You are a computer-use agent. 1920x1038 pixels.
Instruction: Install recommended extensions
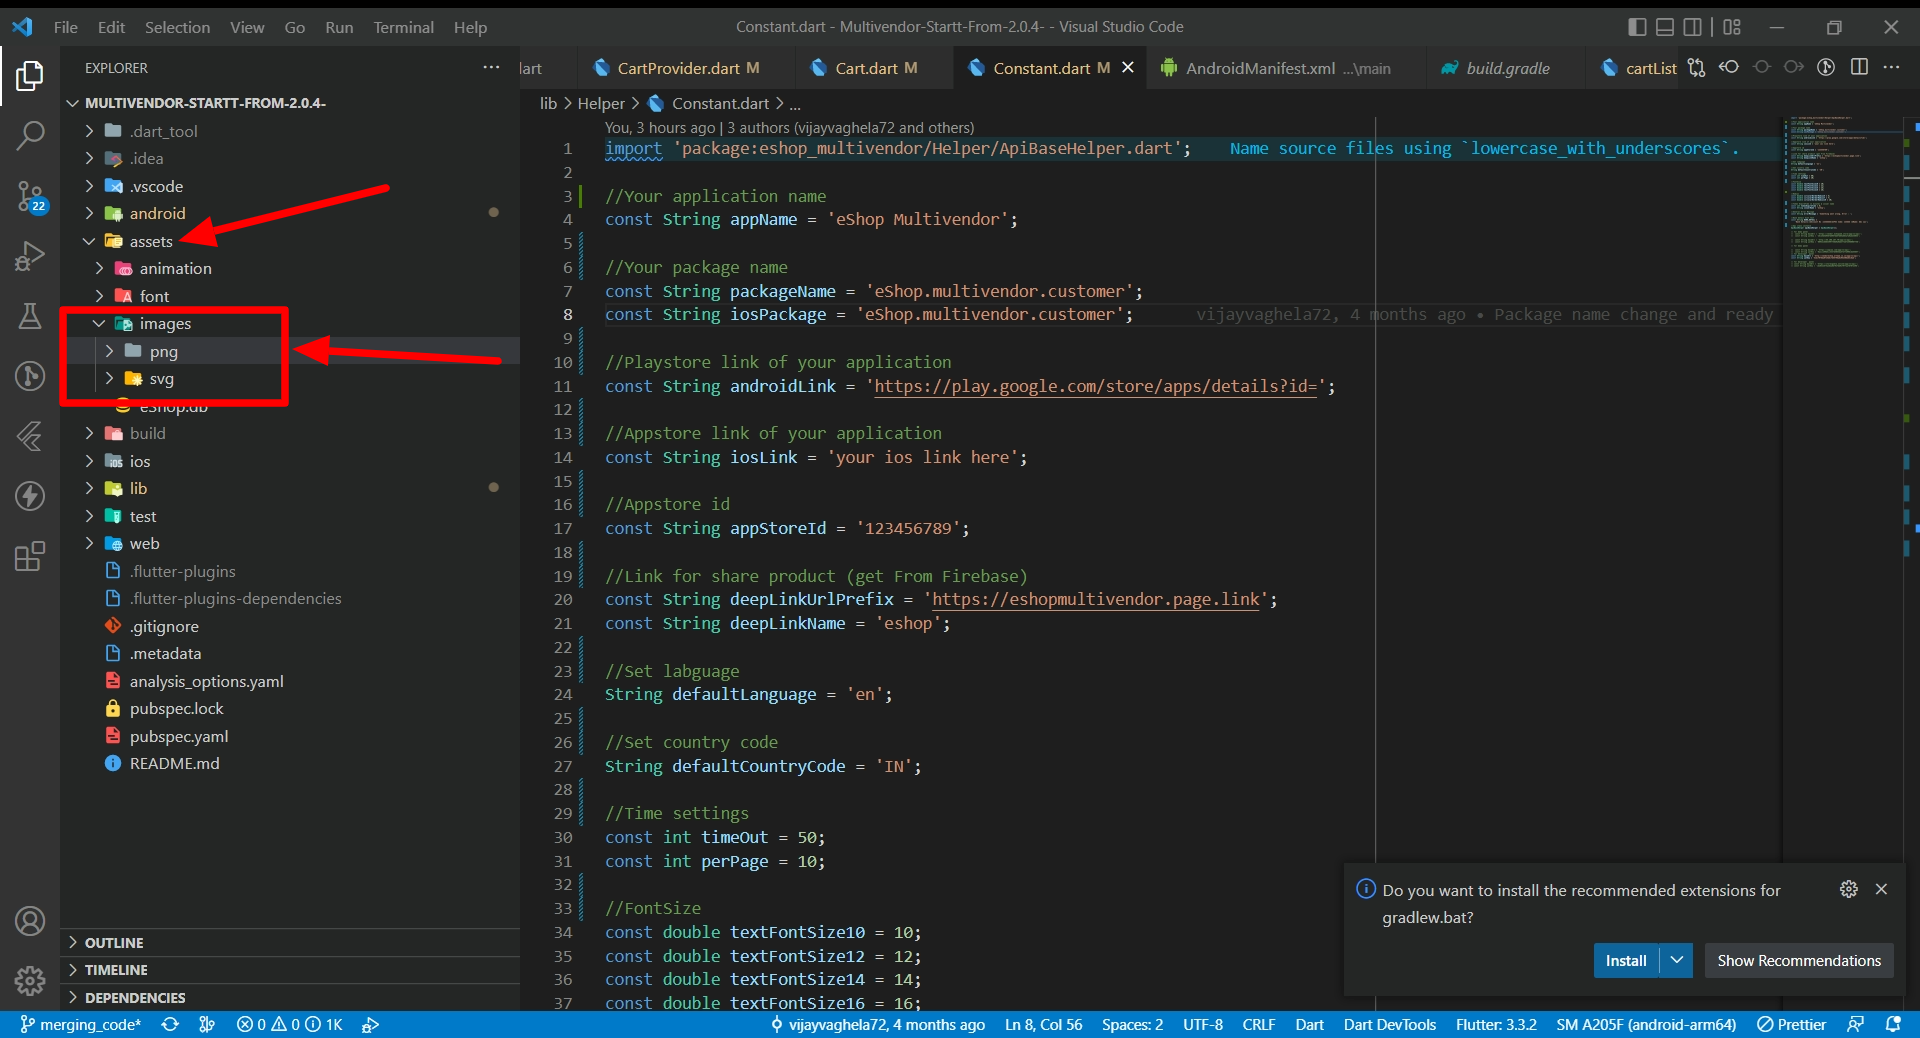pyautogui.click(x=1625, y=960)
